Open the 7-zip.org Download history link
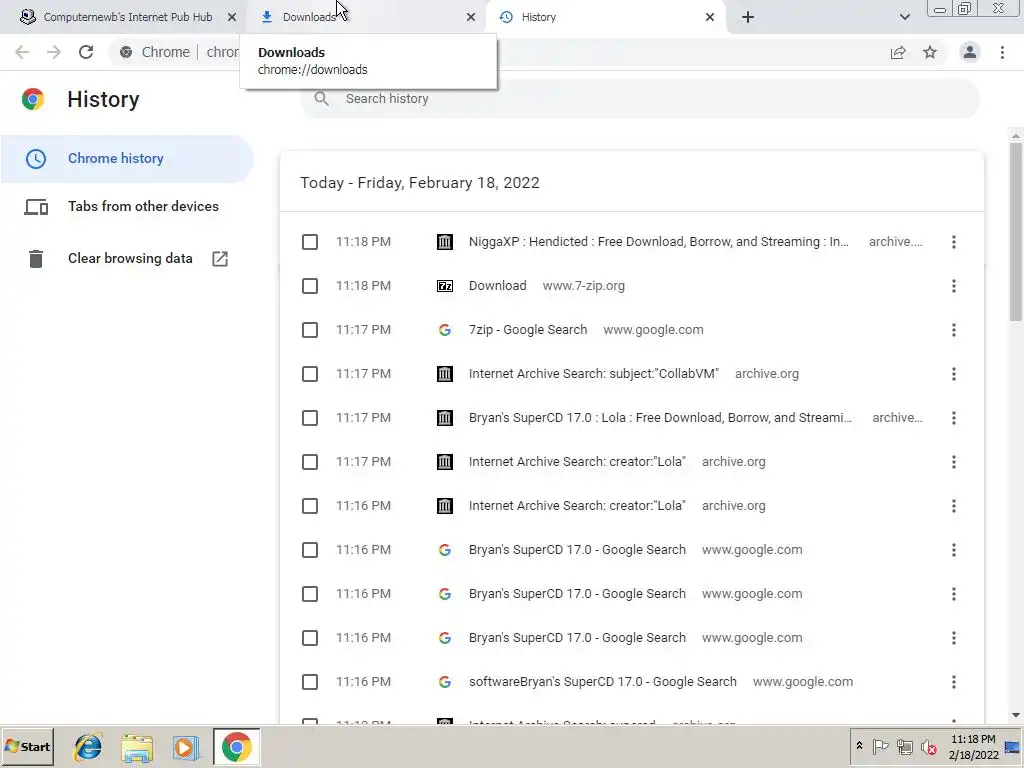1024x768 pixels. click(x=498, y=286)
